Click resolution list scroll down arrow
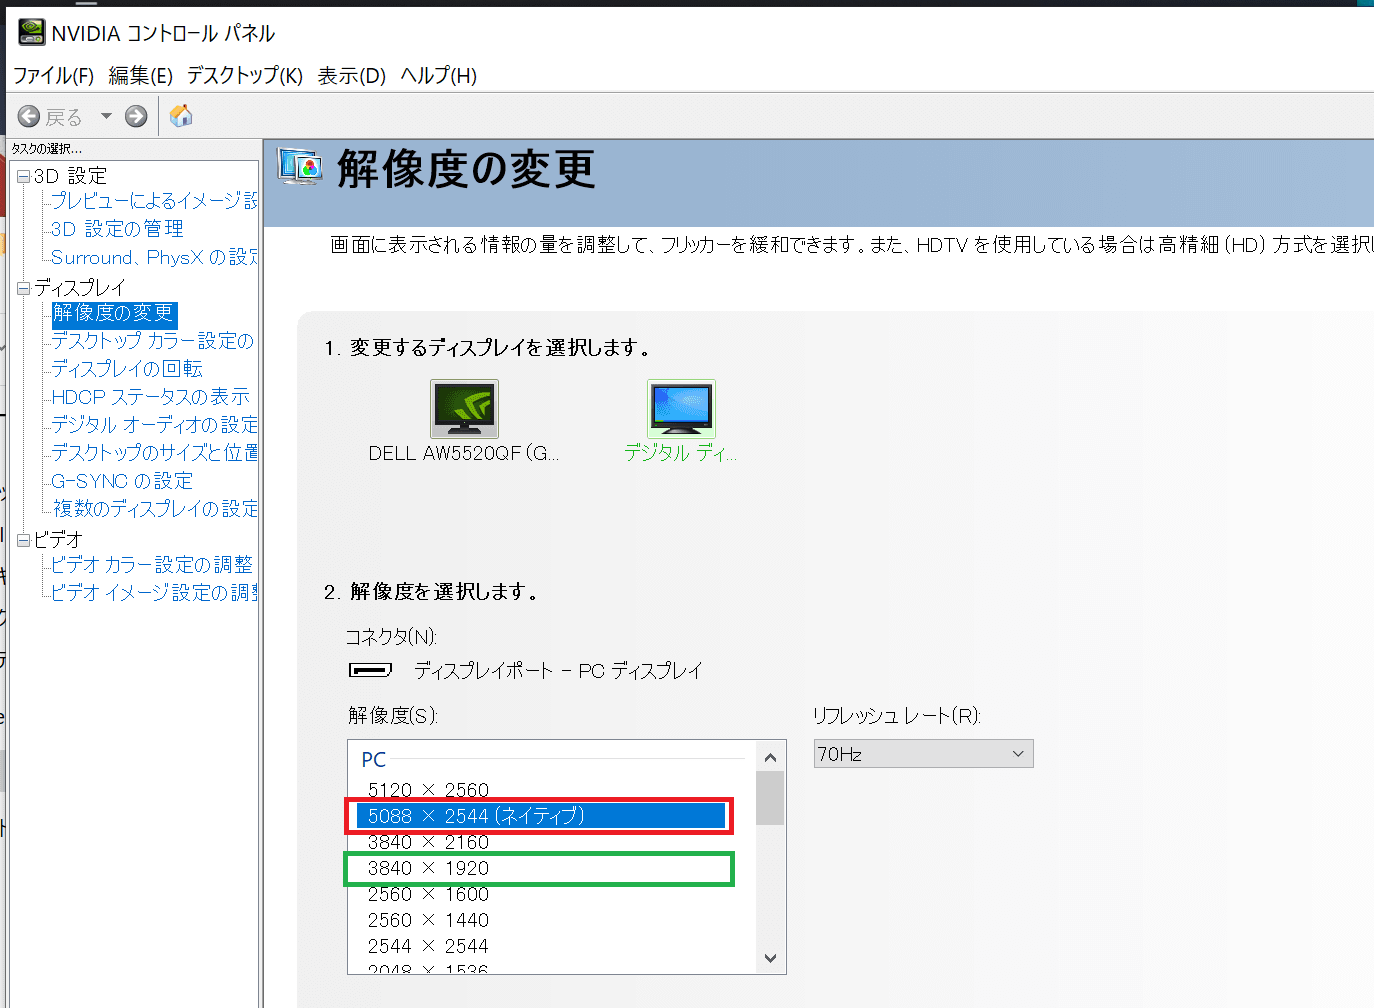Viewport: 1374px width, 1008px height. (770, 958)
